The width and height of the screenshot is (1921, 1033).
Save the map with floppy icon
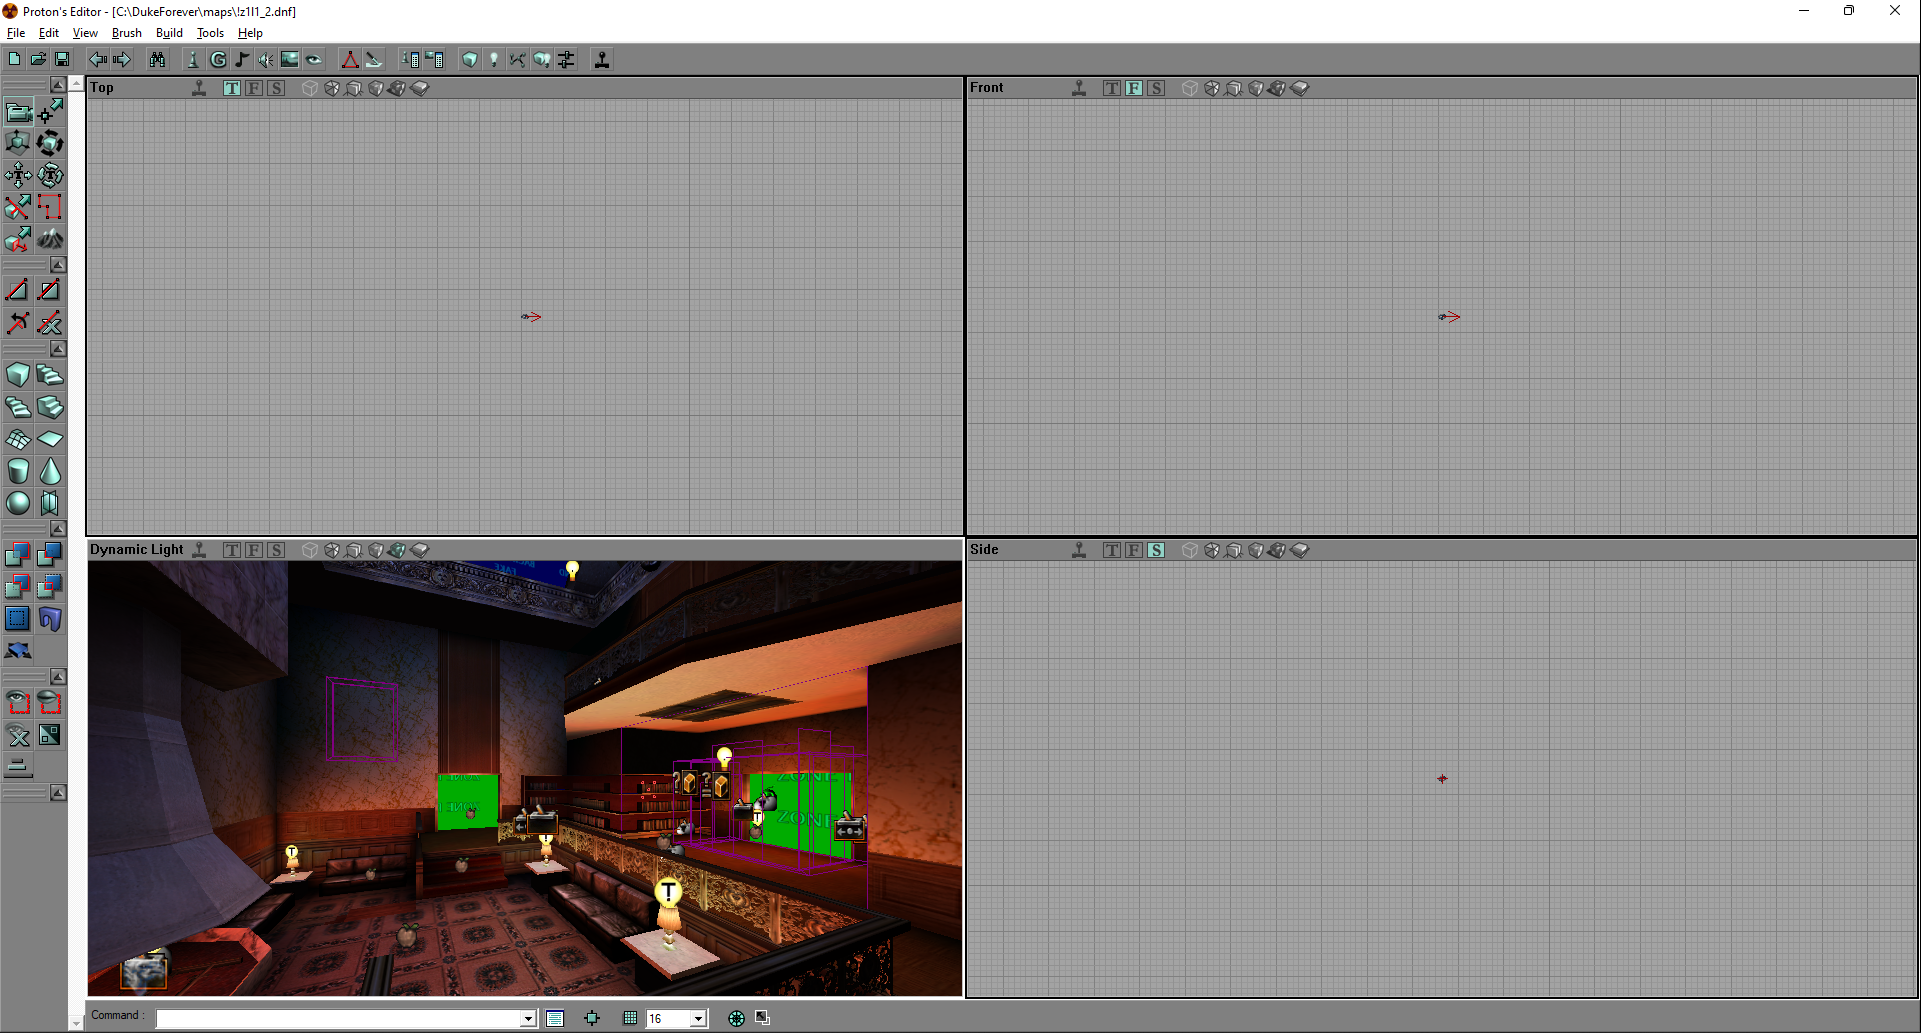tap(62, 60)
